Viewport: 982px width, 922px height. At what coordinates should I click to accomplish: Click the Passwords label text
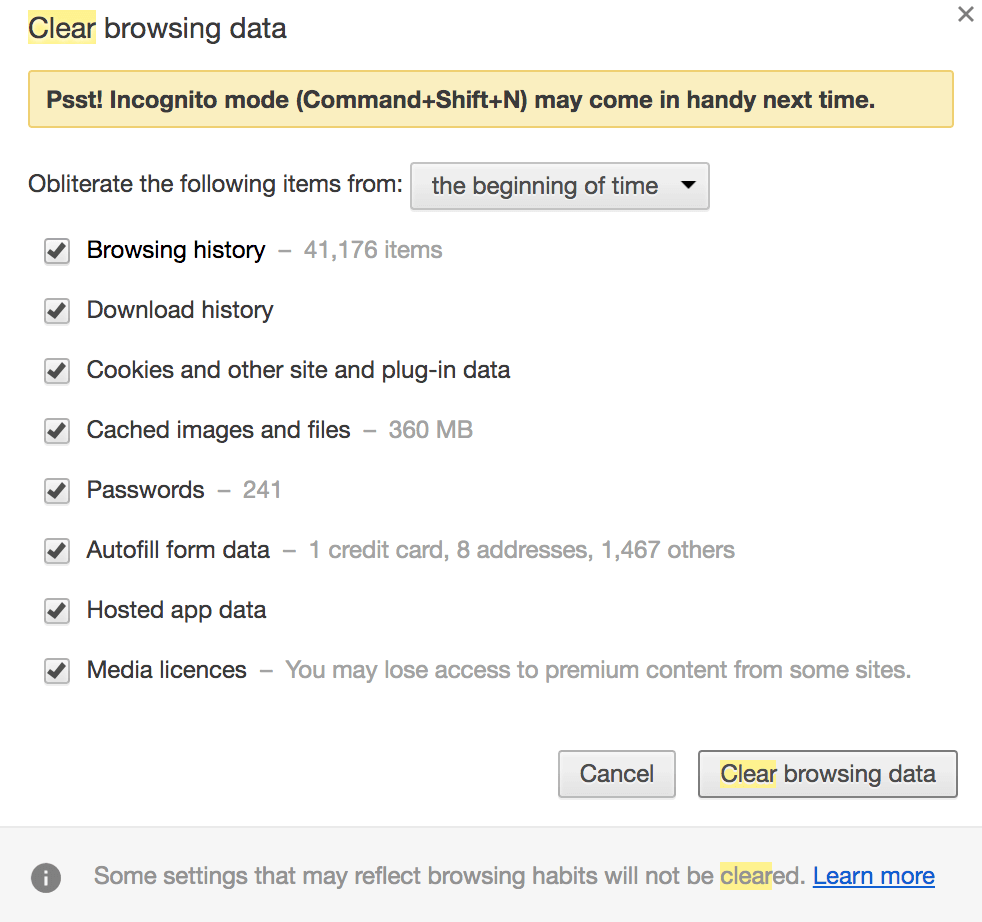145,490
